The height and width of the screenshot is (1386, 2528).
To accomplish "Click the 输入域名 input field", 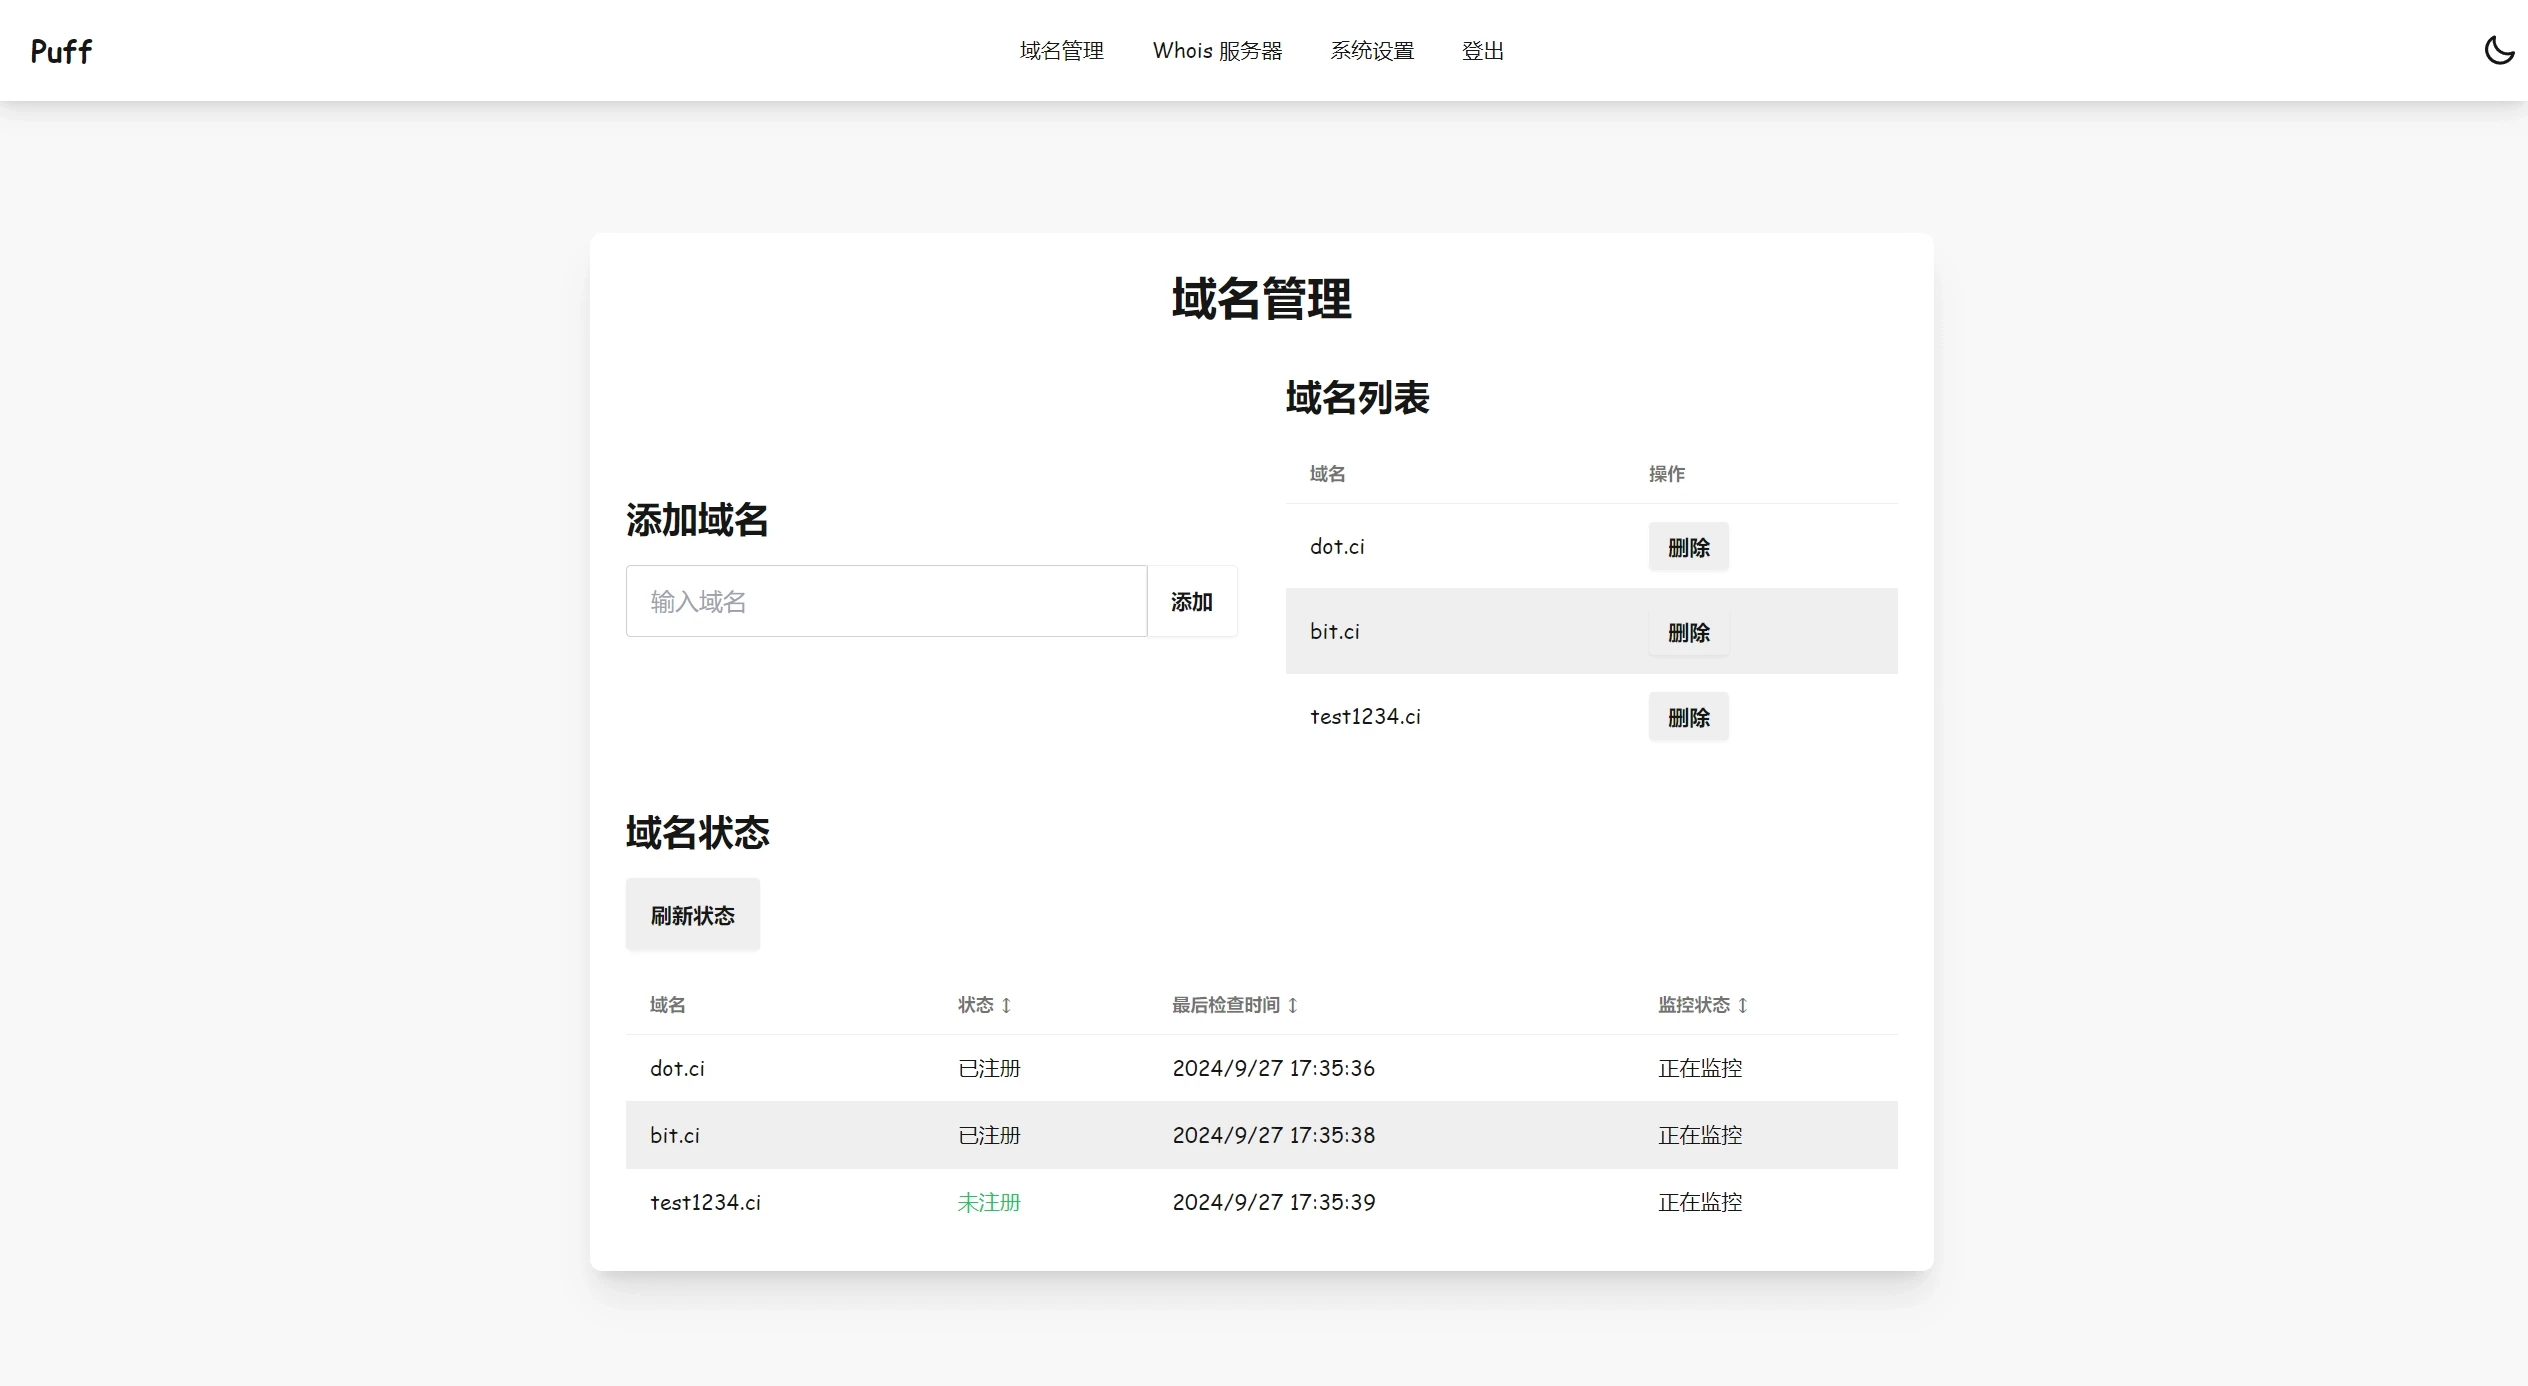I will [885, 601].
